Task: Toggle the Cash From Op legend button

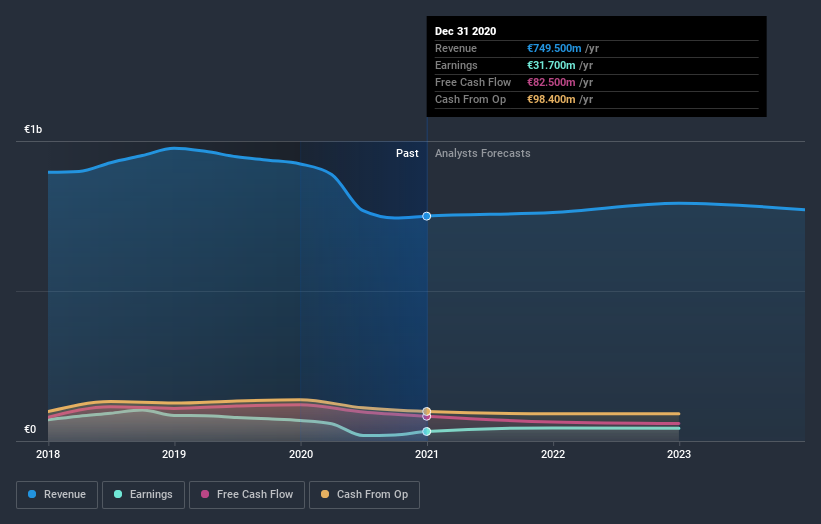Action: 364,495
